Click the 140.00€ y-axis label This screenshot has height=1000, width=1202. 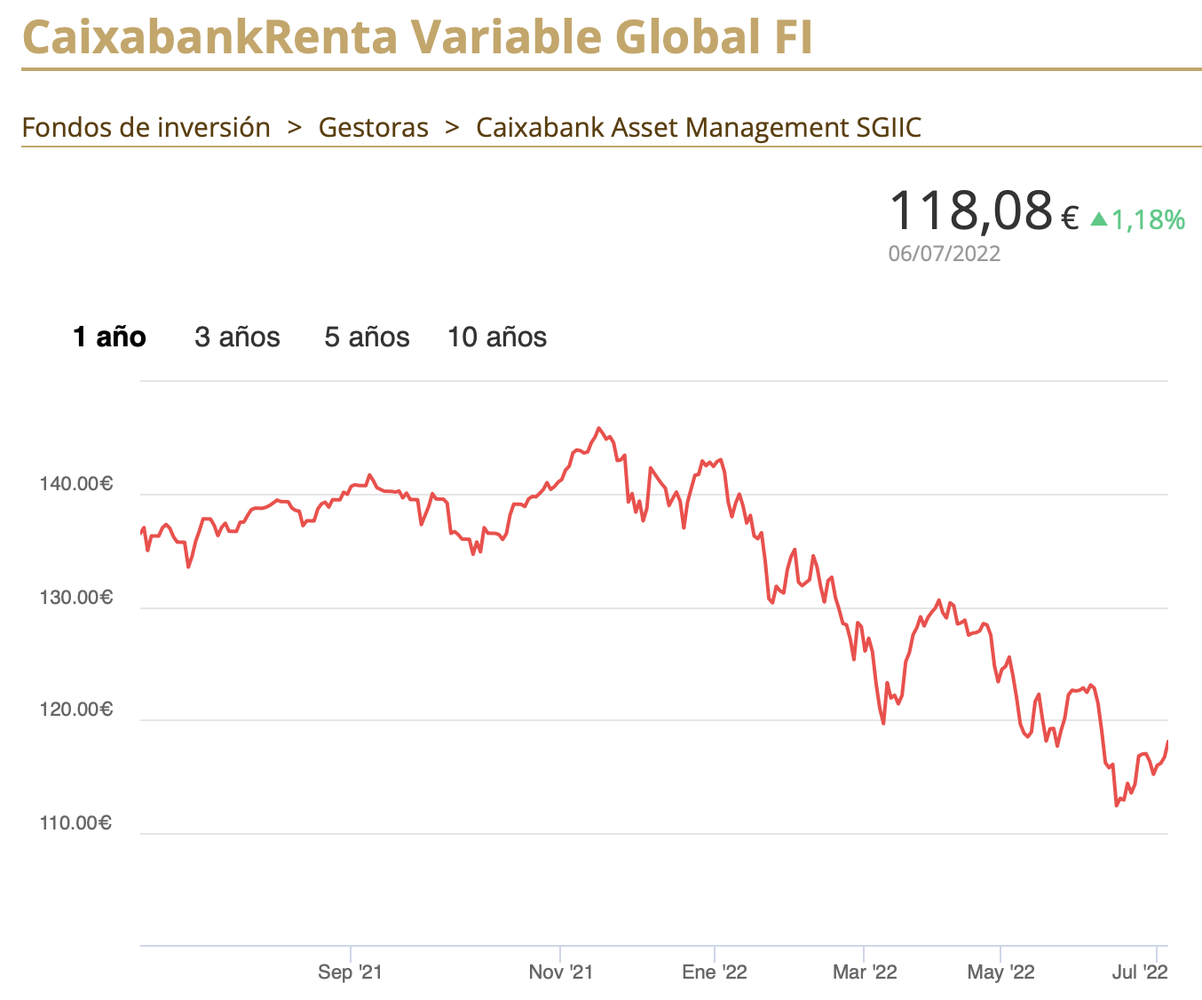click(76, 485)
